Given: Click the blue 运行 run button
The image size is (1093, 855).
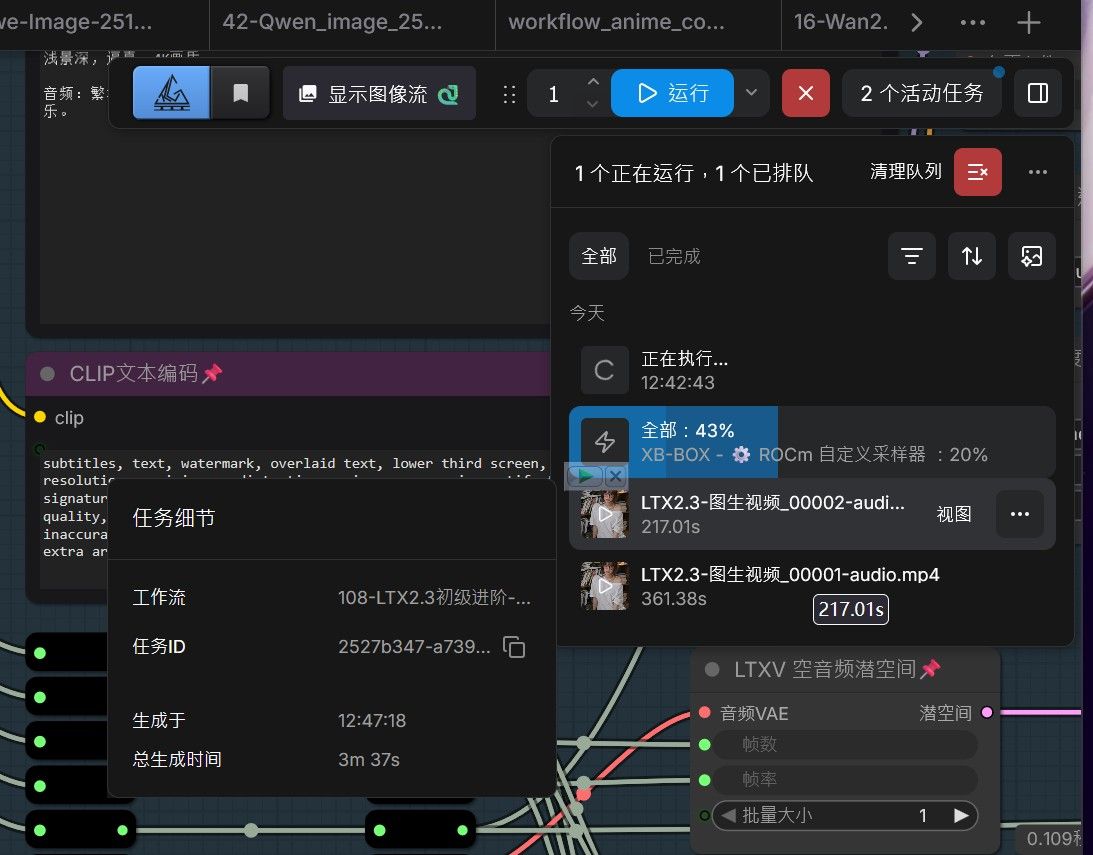Looking at the screenshot, I should click(x=672, y=93).
